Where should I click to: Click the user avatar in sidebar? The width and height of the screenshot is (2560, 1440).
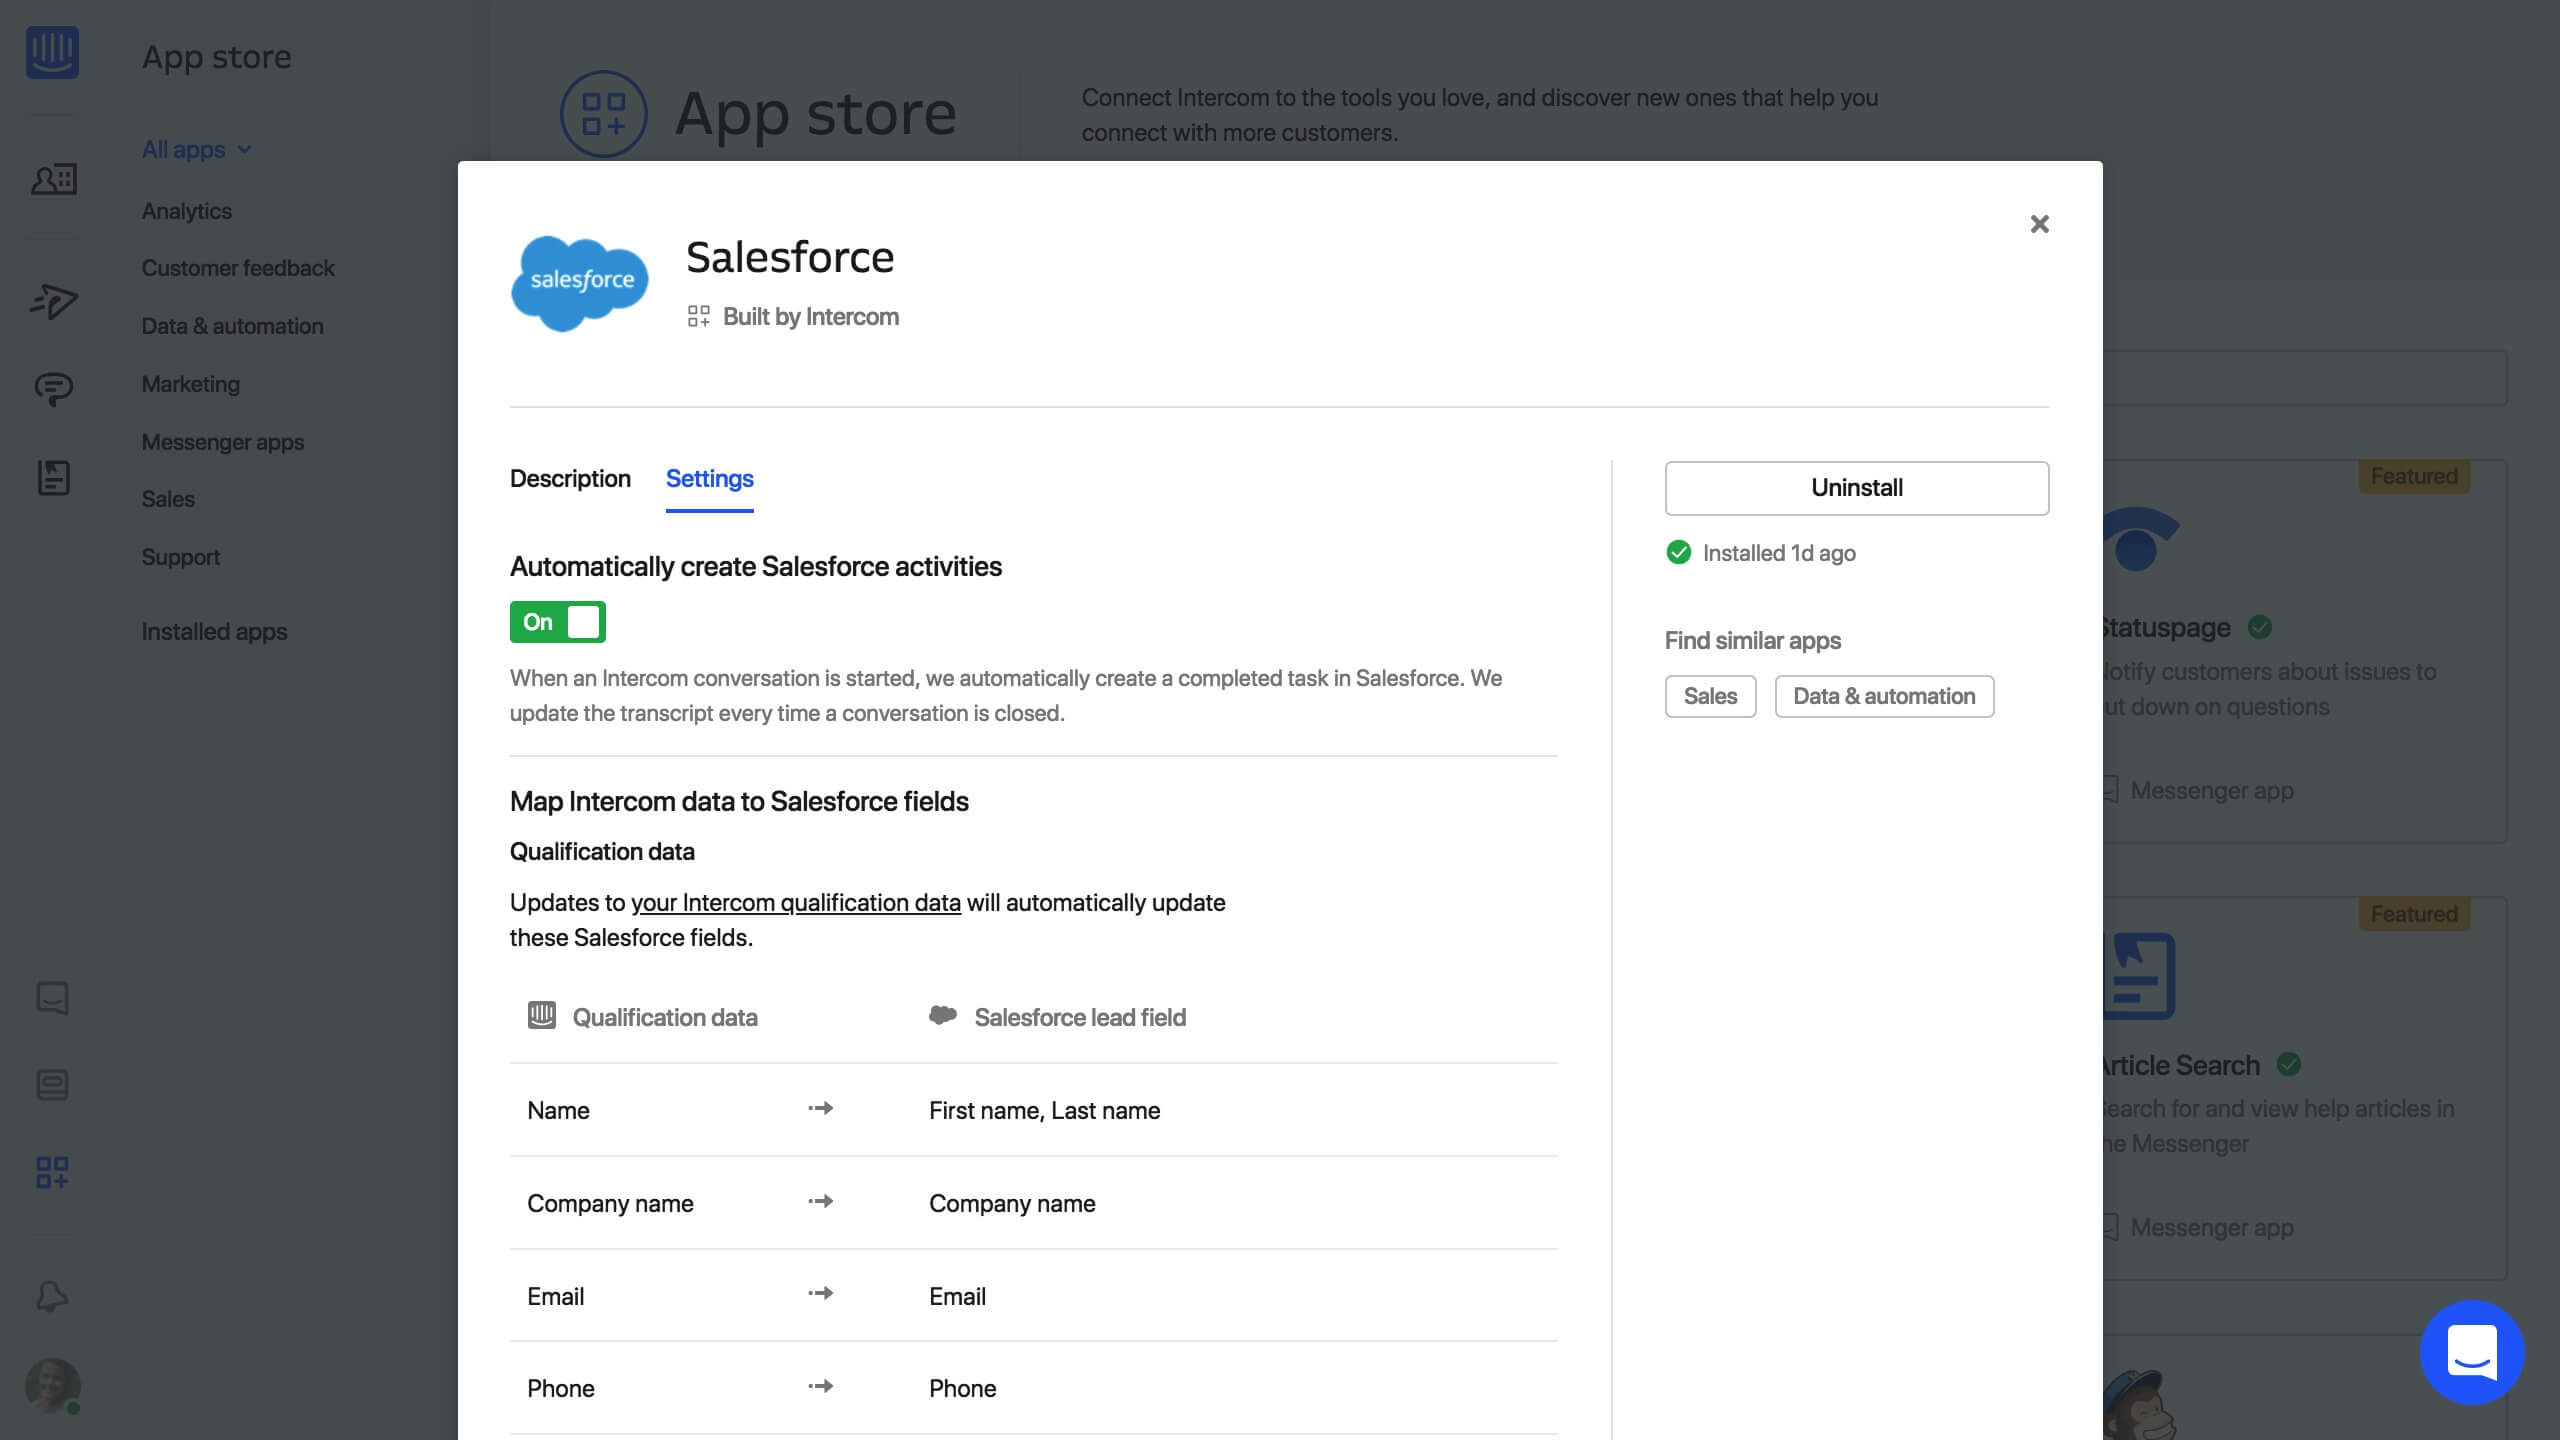click(52, 1385)
